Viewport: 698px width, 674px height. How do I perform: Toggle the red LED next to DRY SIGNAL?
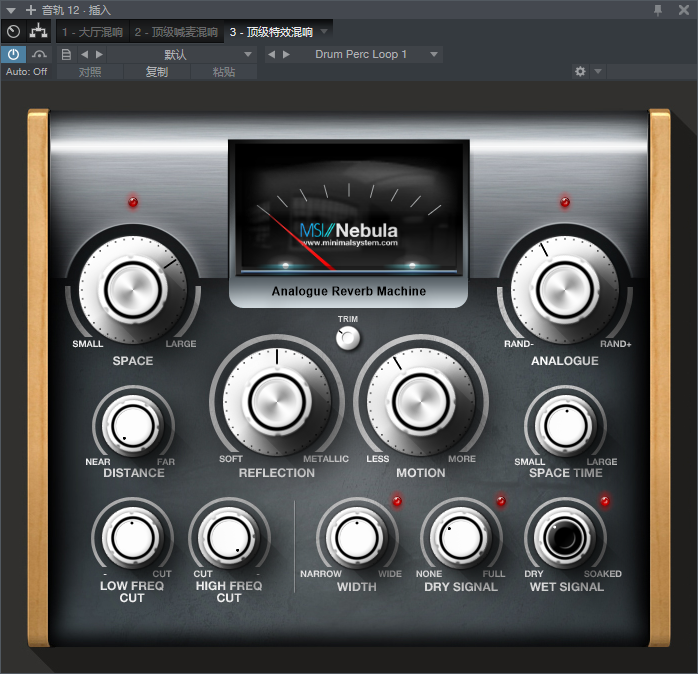(x=501, y=501)
